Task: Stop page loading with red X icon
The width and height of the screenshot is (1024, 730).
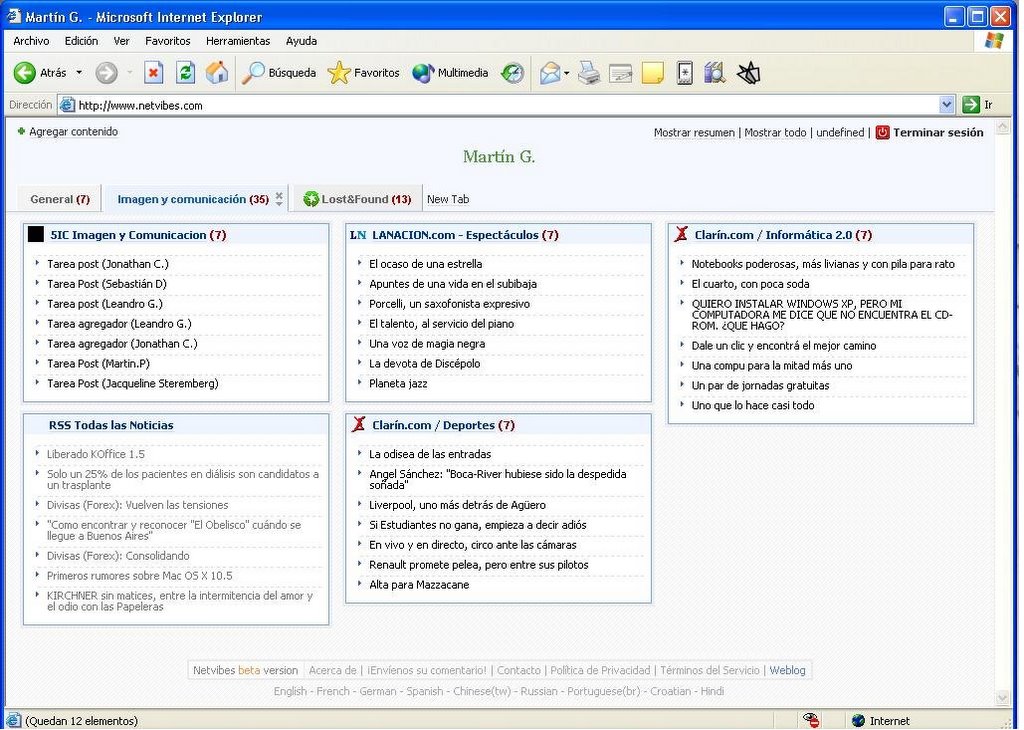Action: (153, 72)
